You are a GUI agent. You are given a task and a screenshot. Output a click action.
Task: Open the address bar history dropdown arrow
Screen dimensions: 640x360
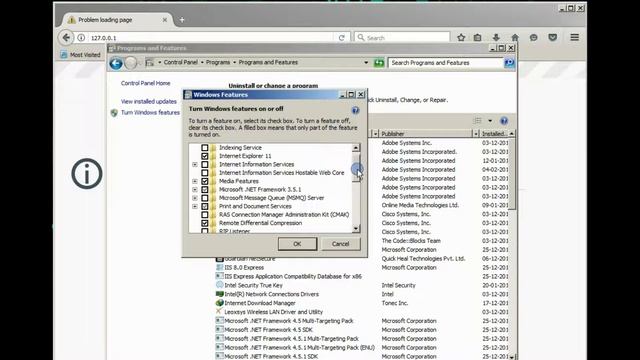pos(366,63)
